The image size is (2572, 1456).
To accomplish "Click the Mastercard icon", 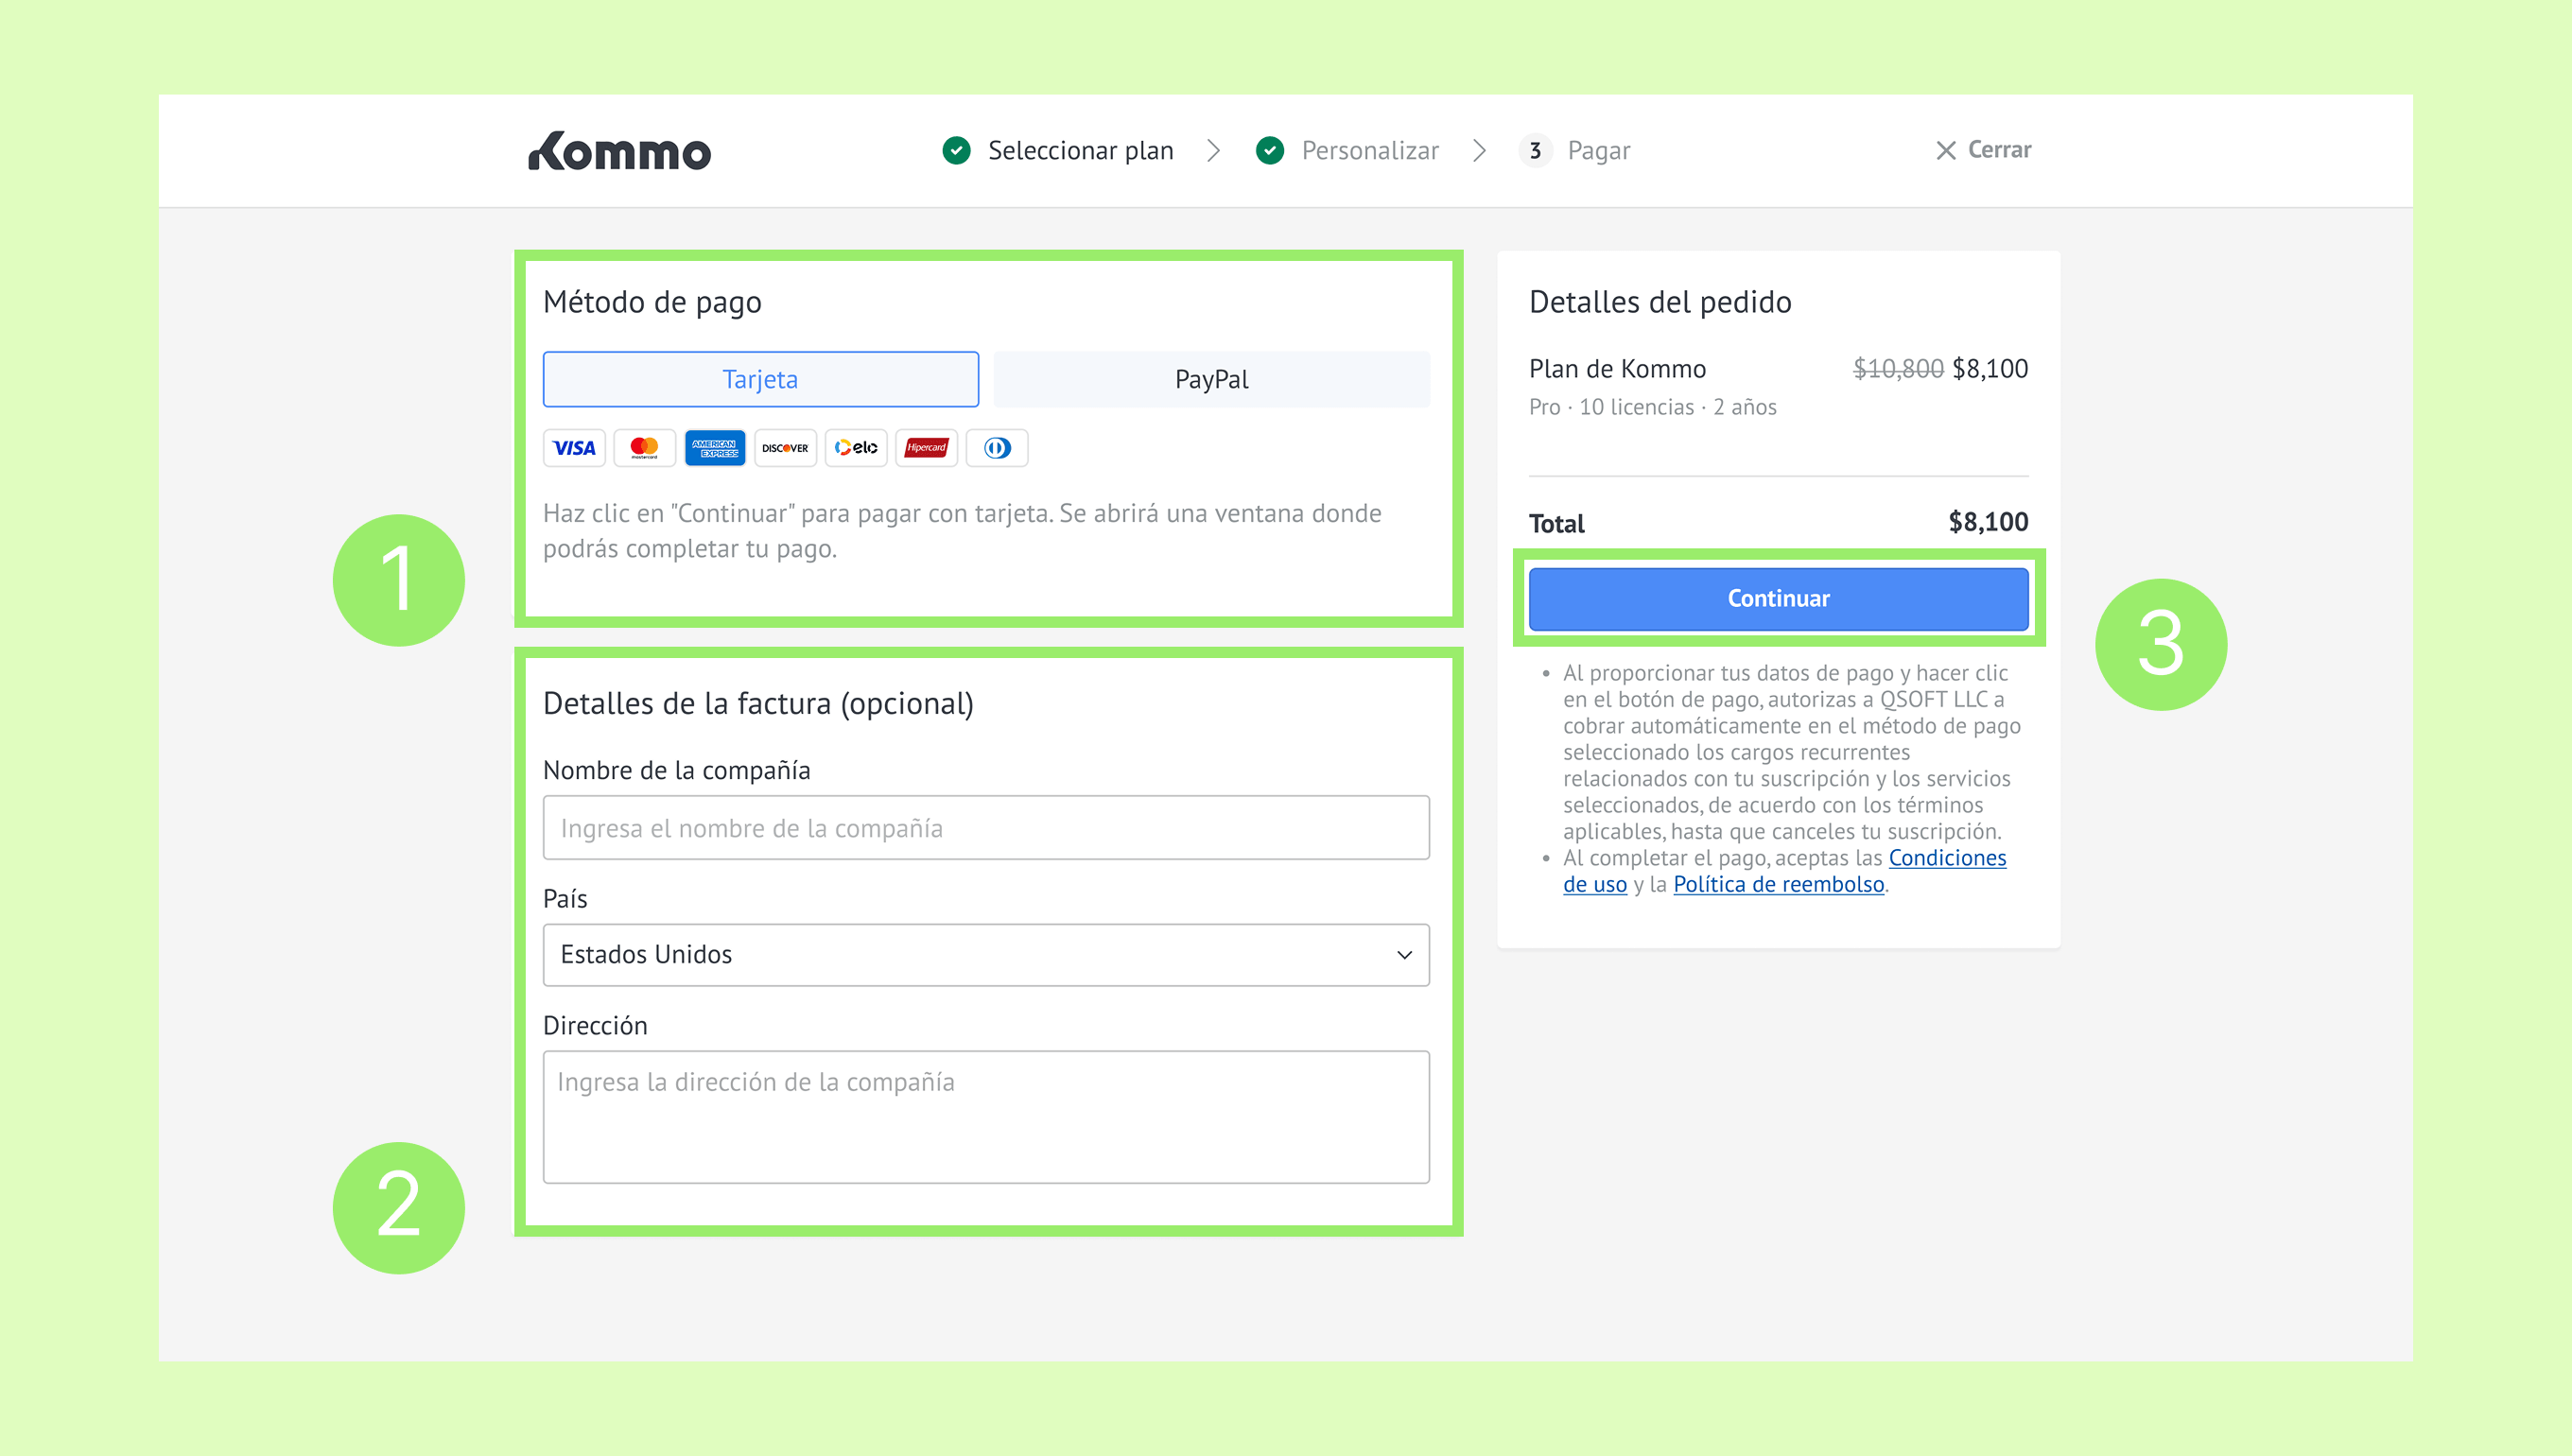I will (645, 448).
